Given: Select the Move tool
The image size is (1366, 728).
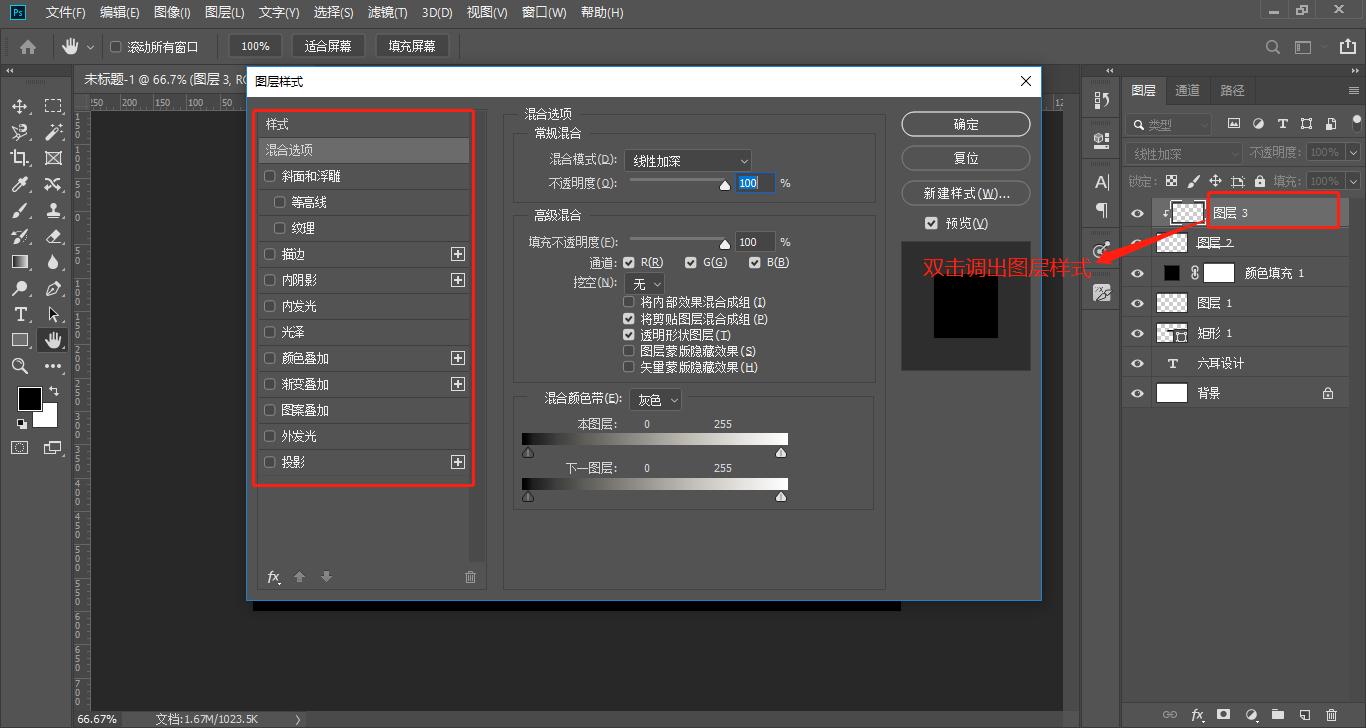Looking at the screenshot, I should (x=20, y=106).
